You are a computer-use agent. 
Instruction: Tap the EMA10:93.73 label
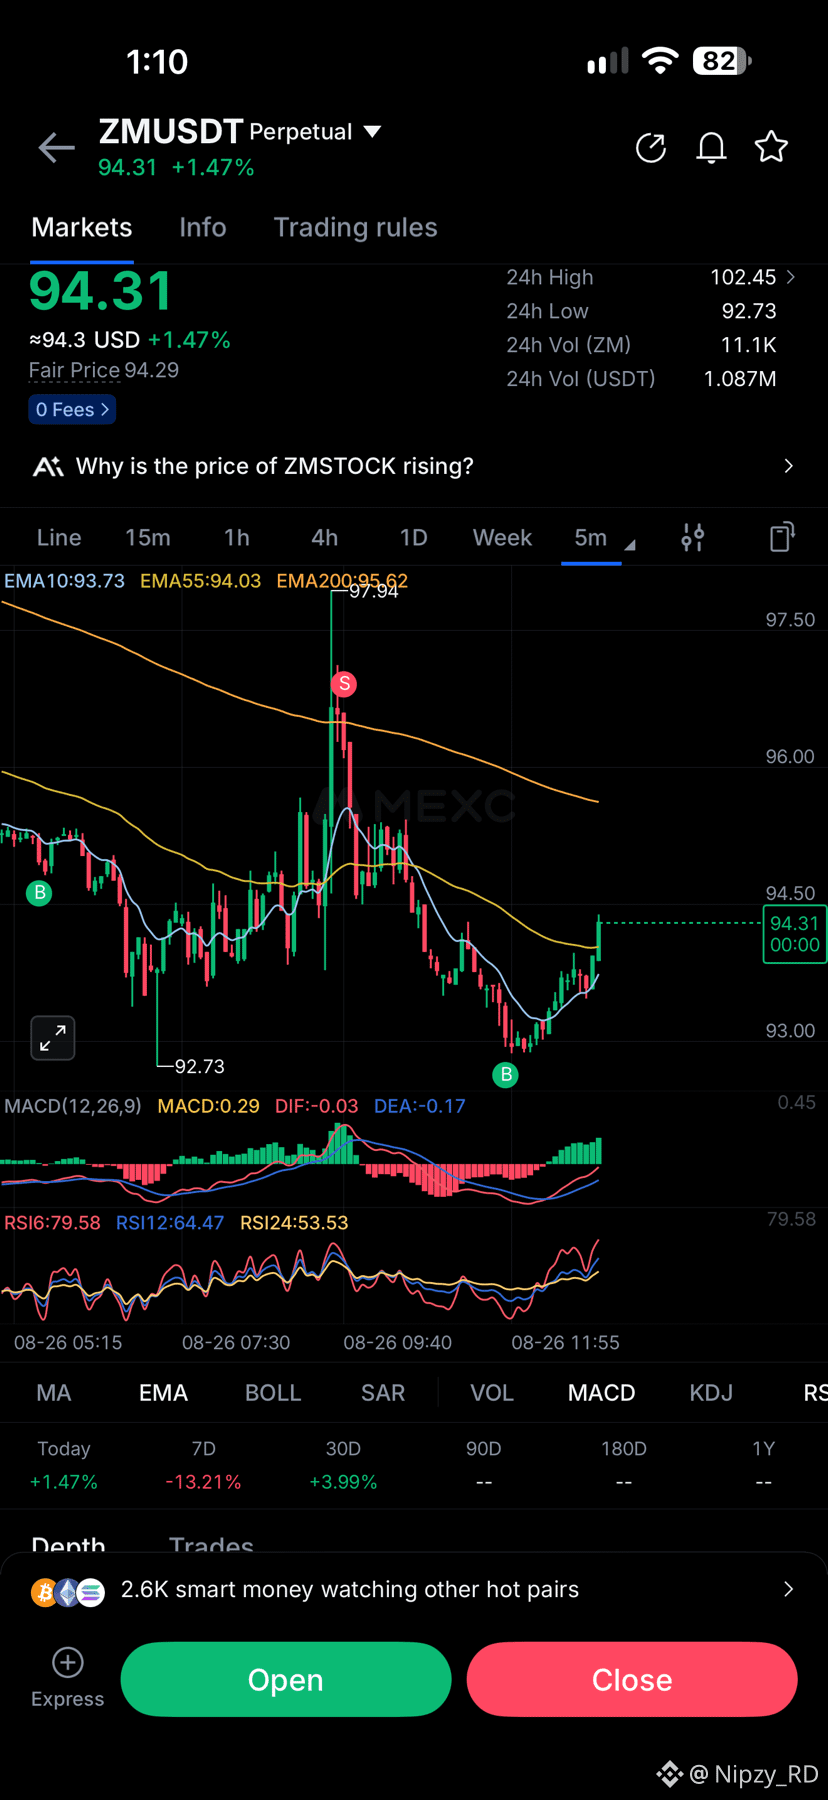point(64,581)
